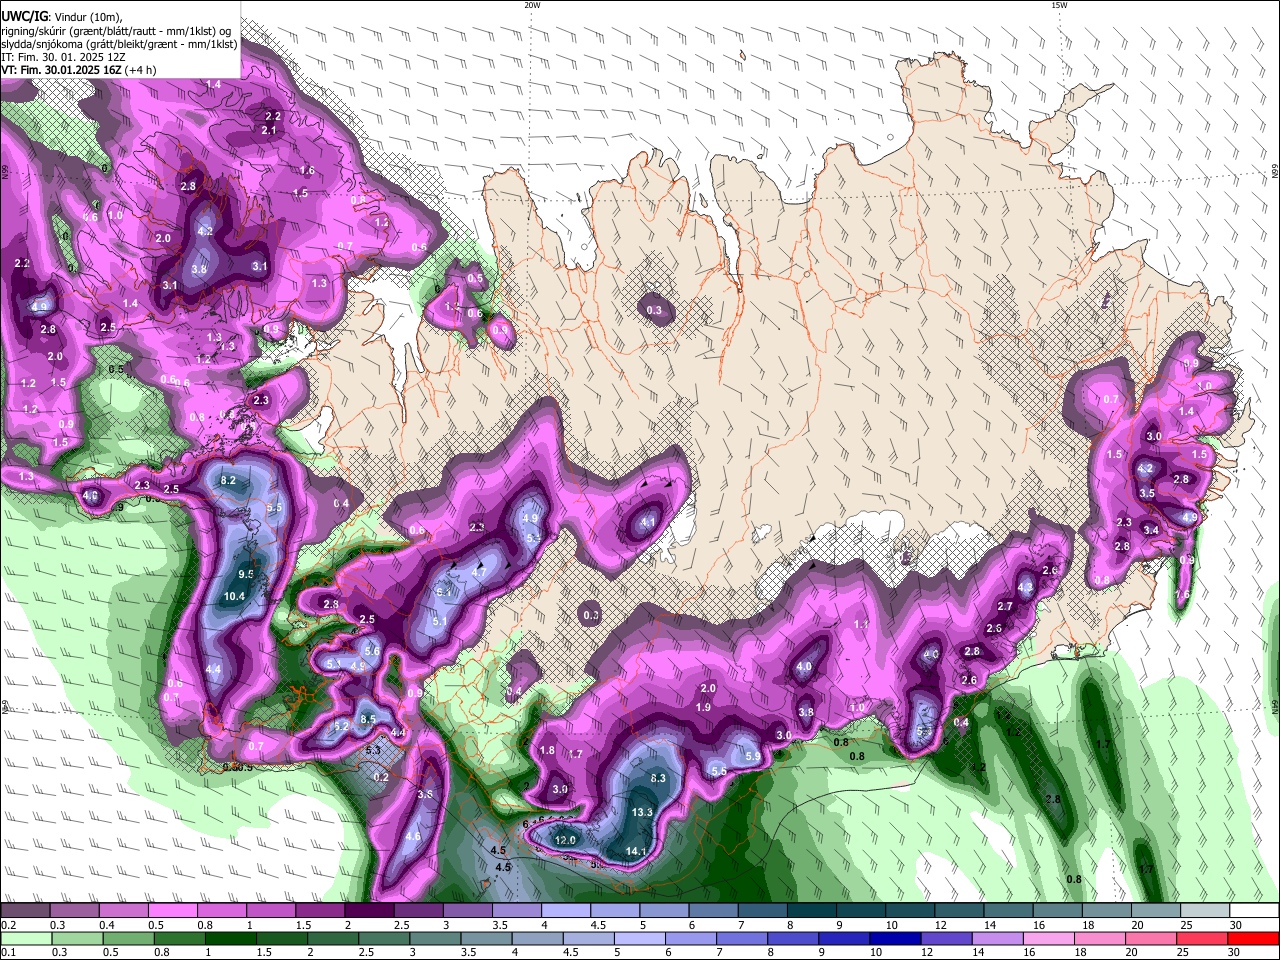Click the 3.4 precipitation value on the map
The image size is (1280, 960).
(1151, 530)
